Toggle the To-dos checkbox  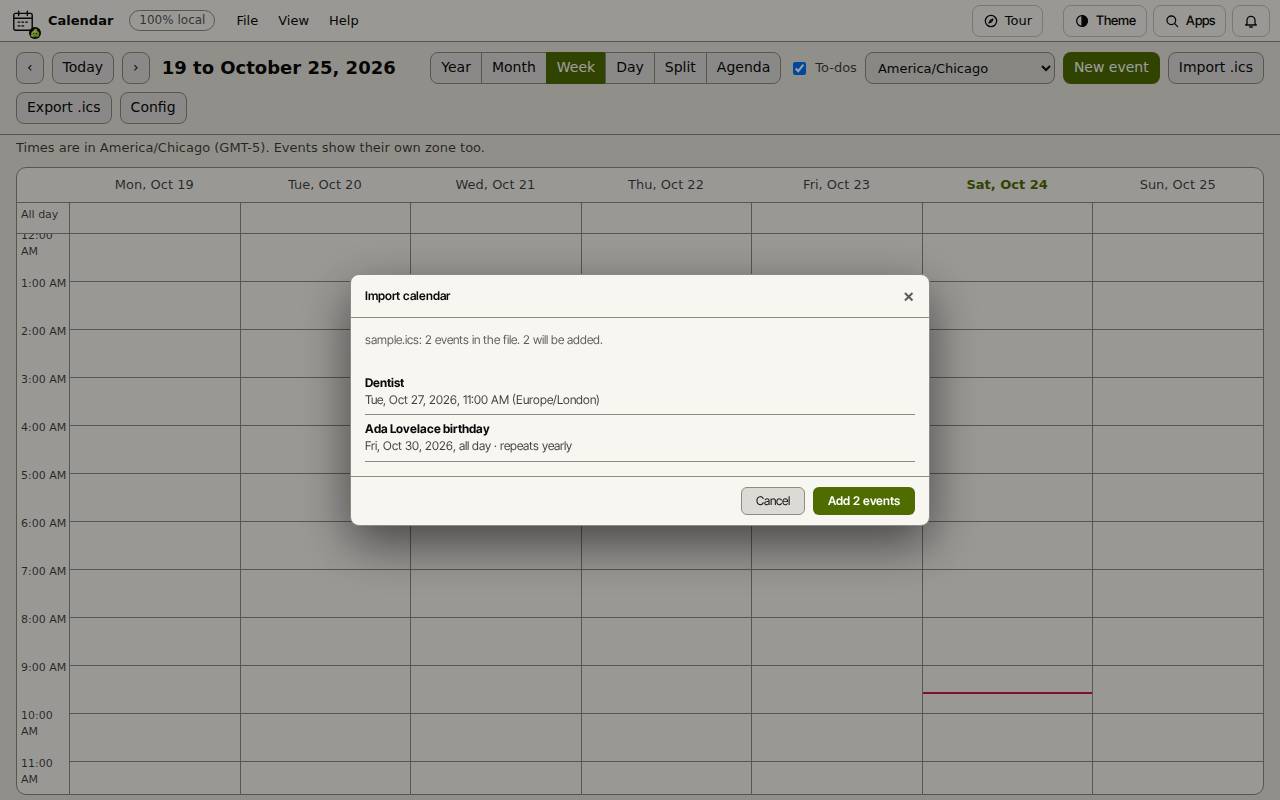click(800, 68)
